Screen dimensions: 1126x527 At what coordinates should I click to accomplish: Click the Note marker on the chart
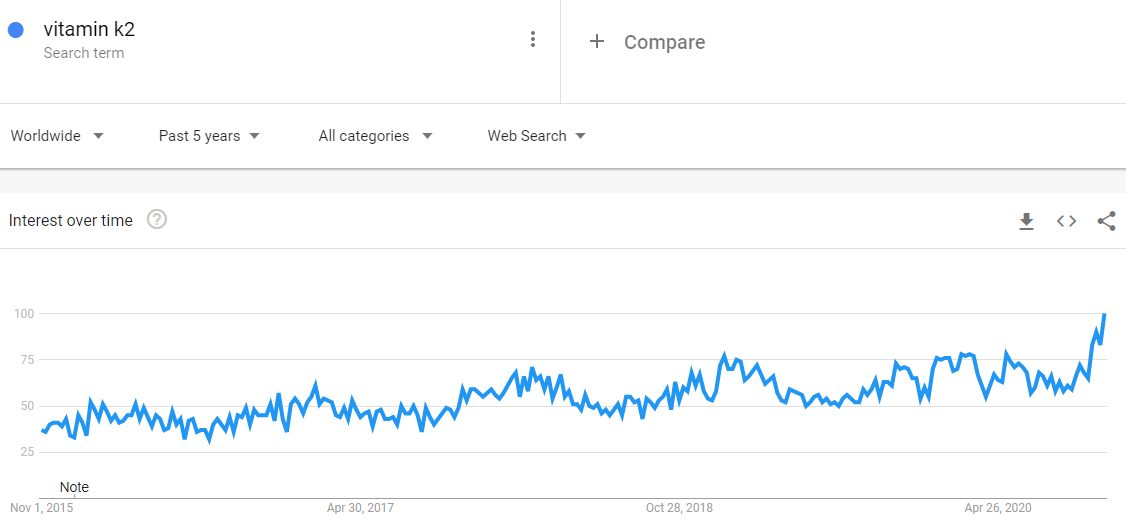(x=74, y=488)
